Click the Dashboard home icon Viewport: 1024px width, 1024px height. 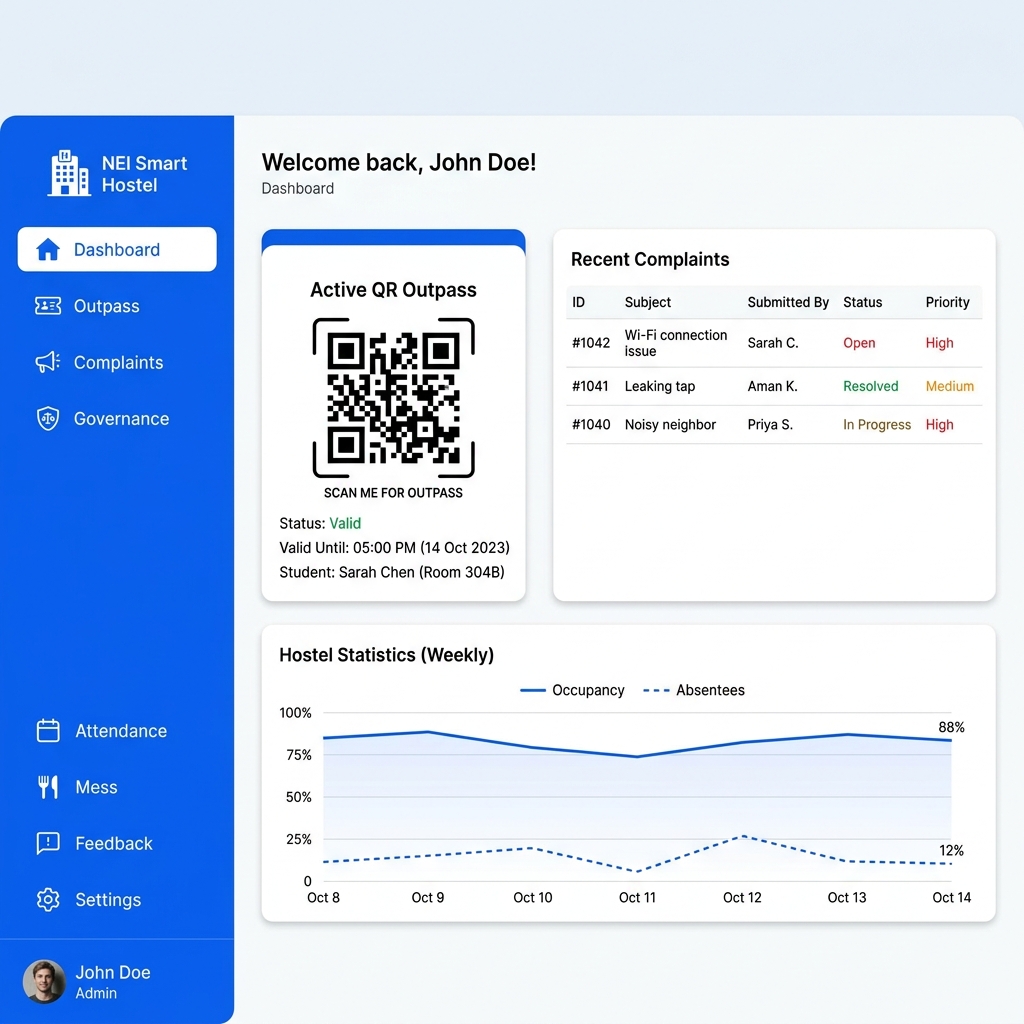48,249
